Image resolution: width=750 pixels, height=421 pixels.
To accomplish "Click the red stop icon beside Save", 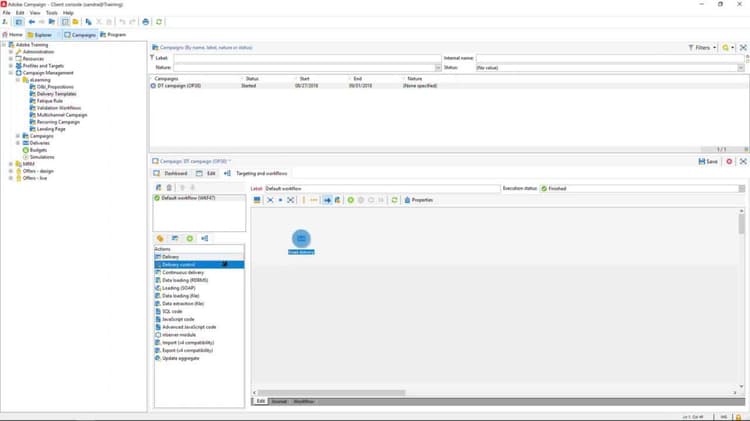I will click(729, 161).
